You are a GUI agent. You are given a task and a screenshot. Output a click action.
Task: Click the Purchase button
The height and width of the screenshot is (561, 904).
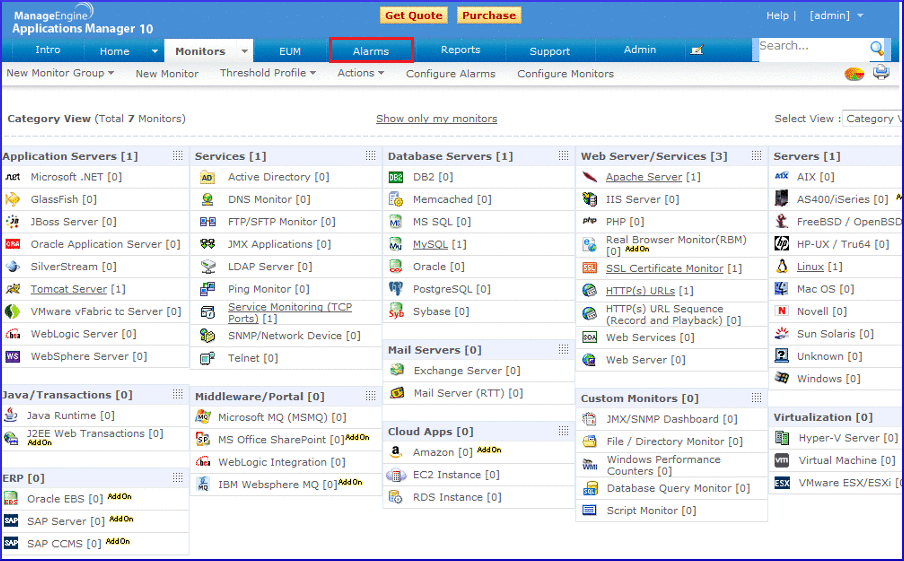tap(489, 16)
